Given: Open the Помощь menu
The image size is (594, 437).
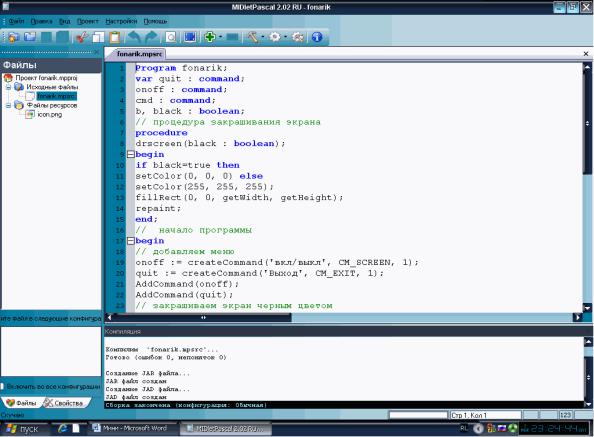Looking at the screenshot, I should pyautogui.click(x=155, y=21).
